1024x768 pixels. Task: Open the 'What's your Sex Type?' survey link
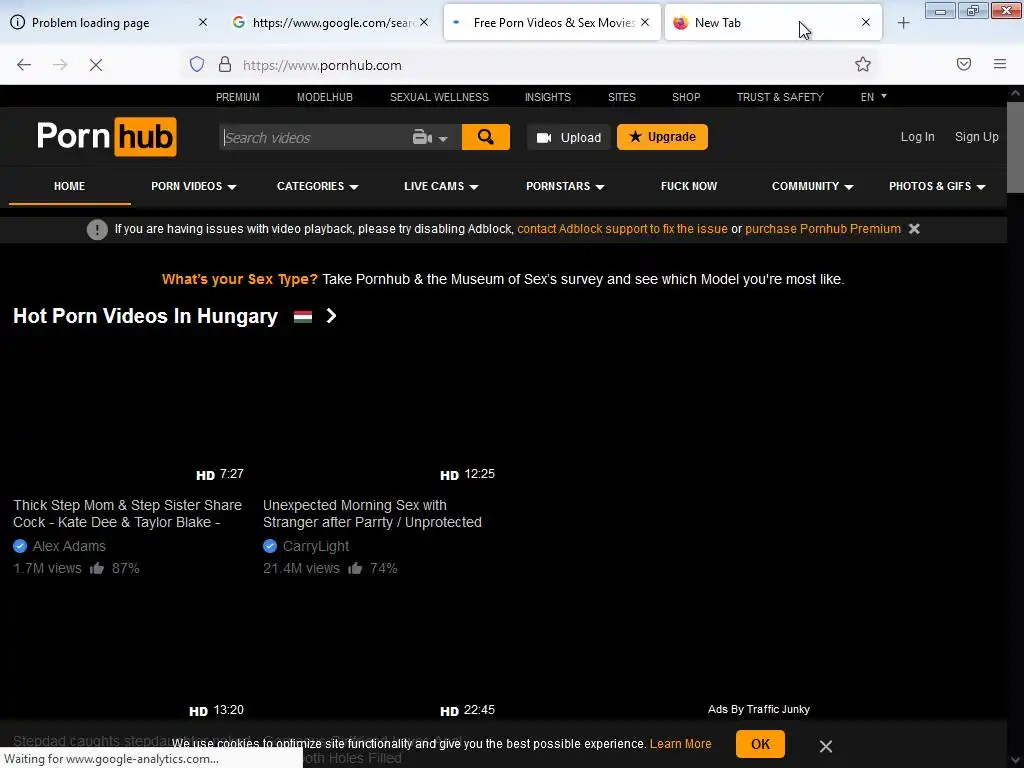[239, 279]
